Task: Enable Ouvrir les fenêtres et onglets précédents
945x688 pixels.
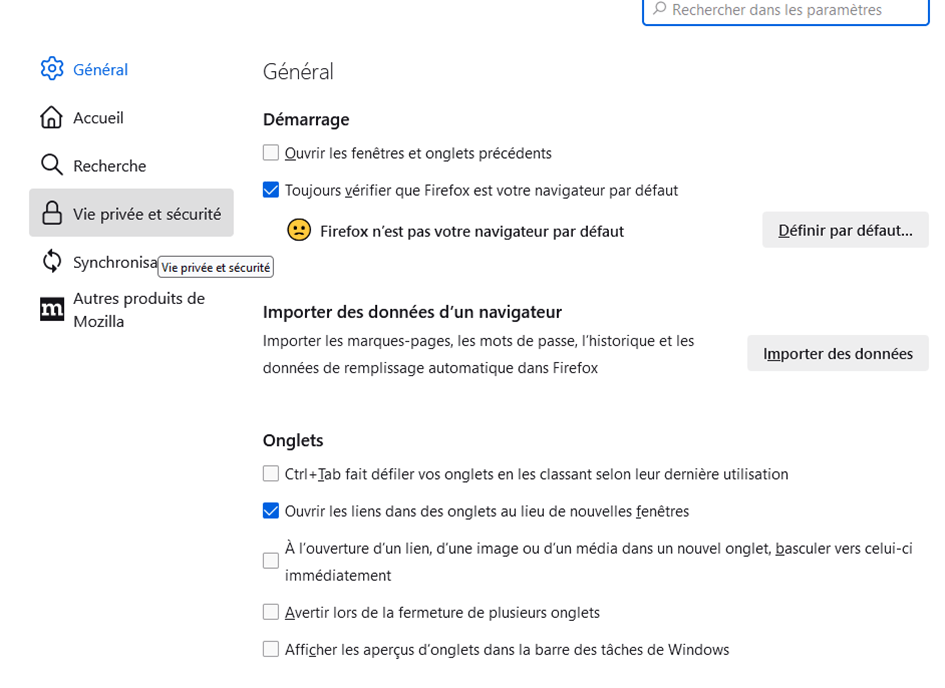Action: click(x=271, y=153)
